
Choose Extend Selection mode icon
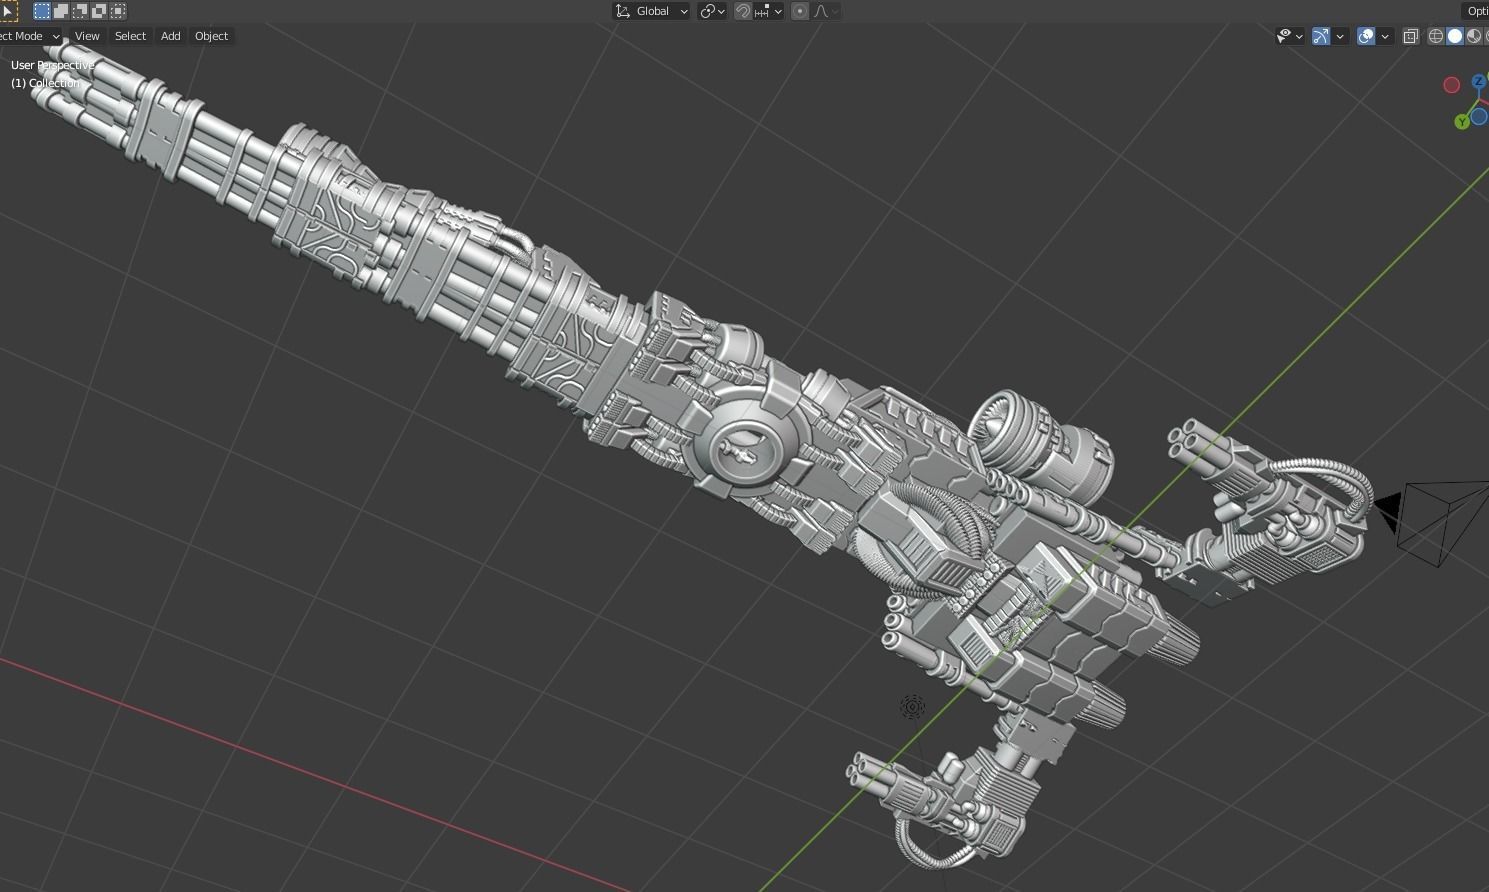[61, 11]
